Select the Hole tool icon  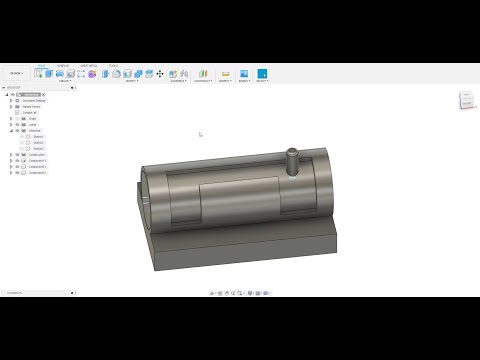(70, 74)
